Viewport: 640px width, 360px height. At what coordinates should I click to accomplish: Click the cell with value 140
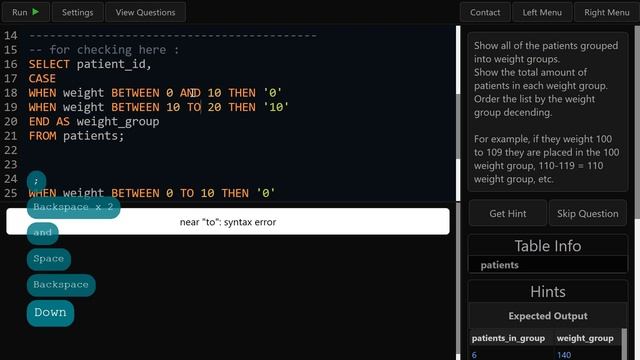coord(564,355)
